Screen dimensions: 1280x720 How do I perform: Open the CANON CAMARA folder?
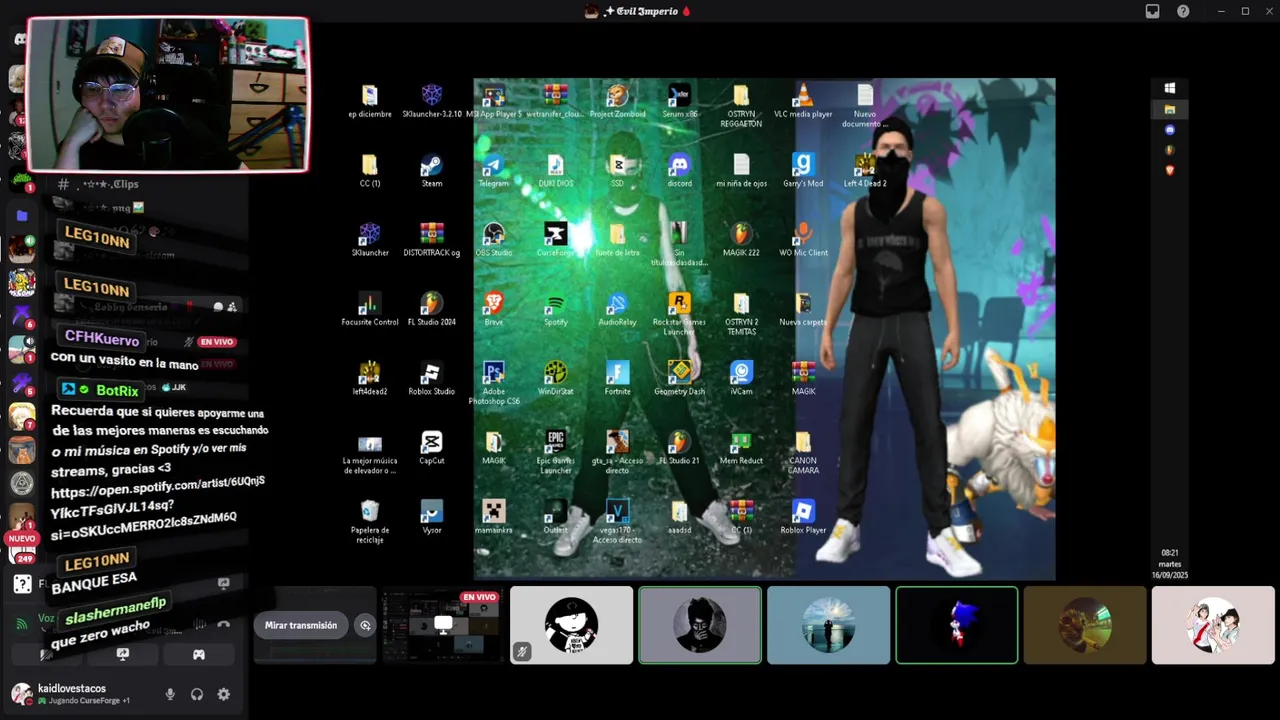click(803, 452)
